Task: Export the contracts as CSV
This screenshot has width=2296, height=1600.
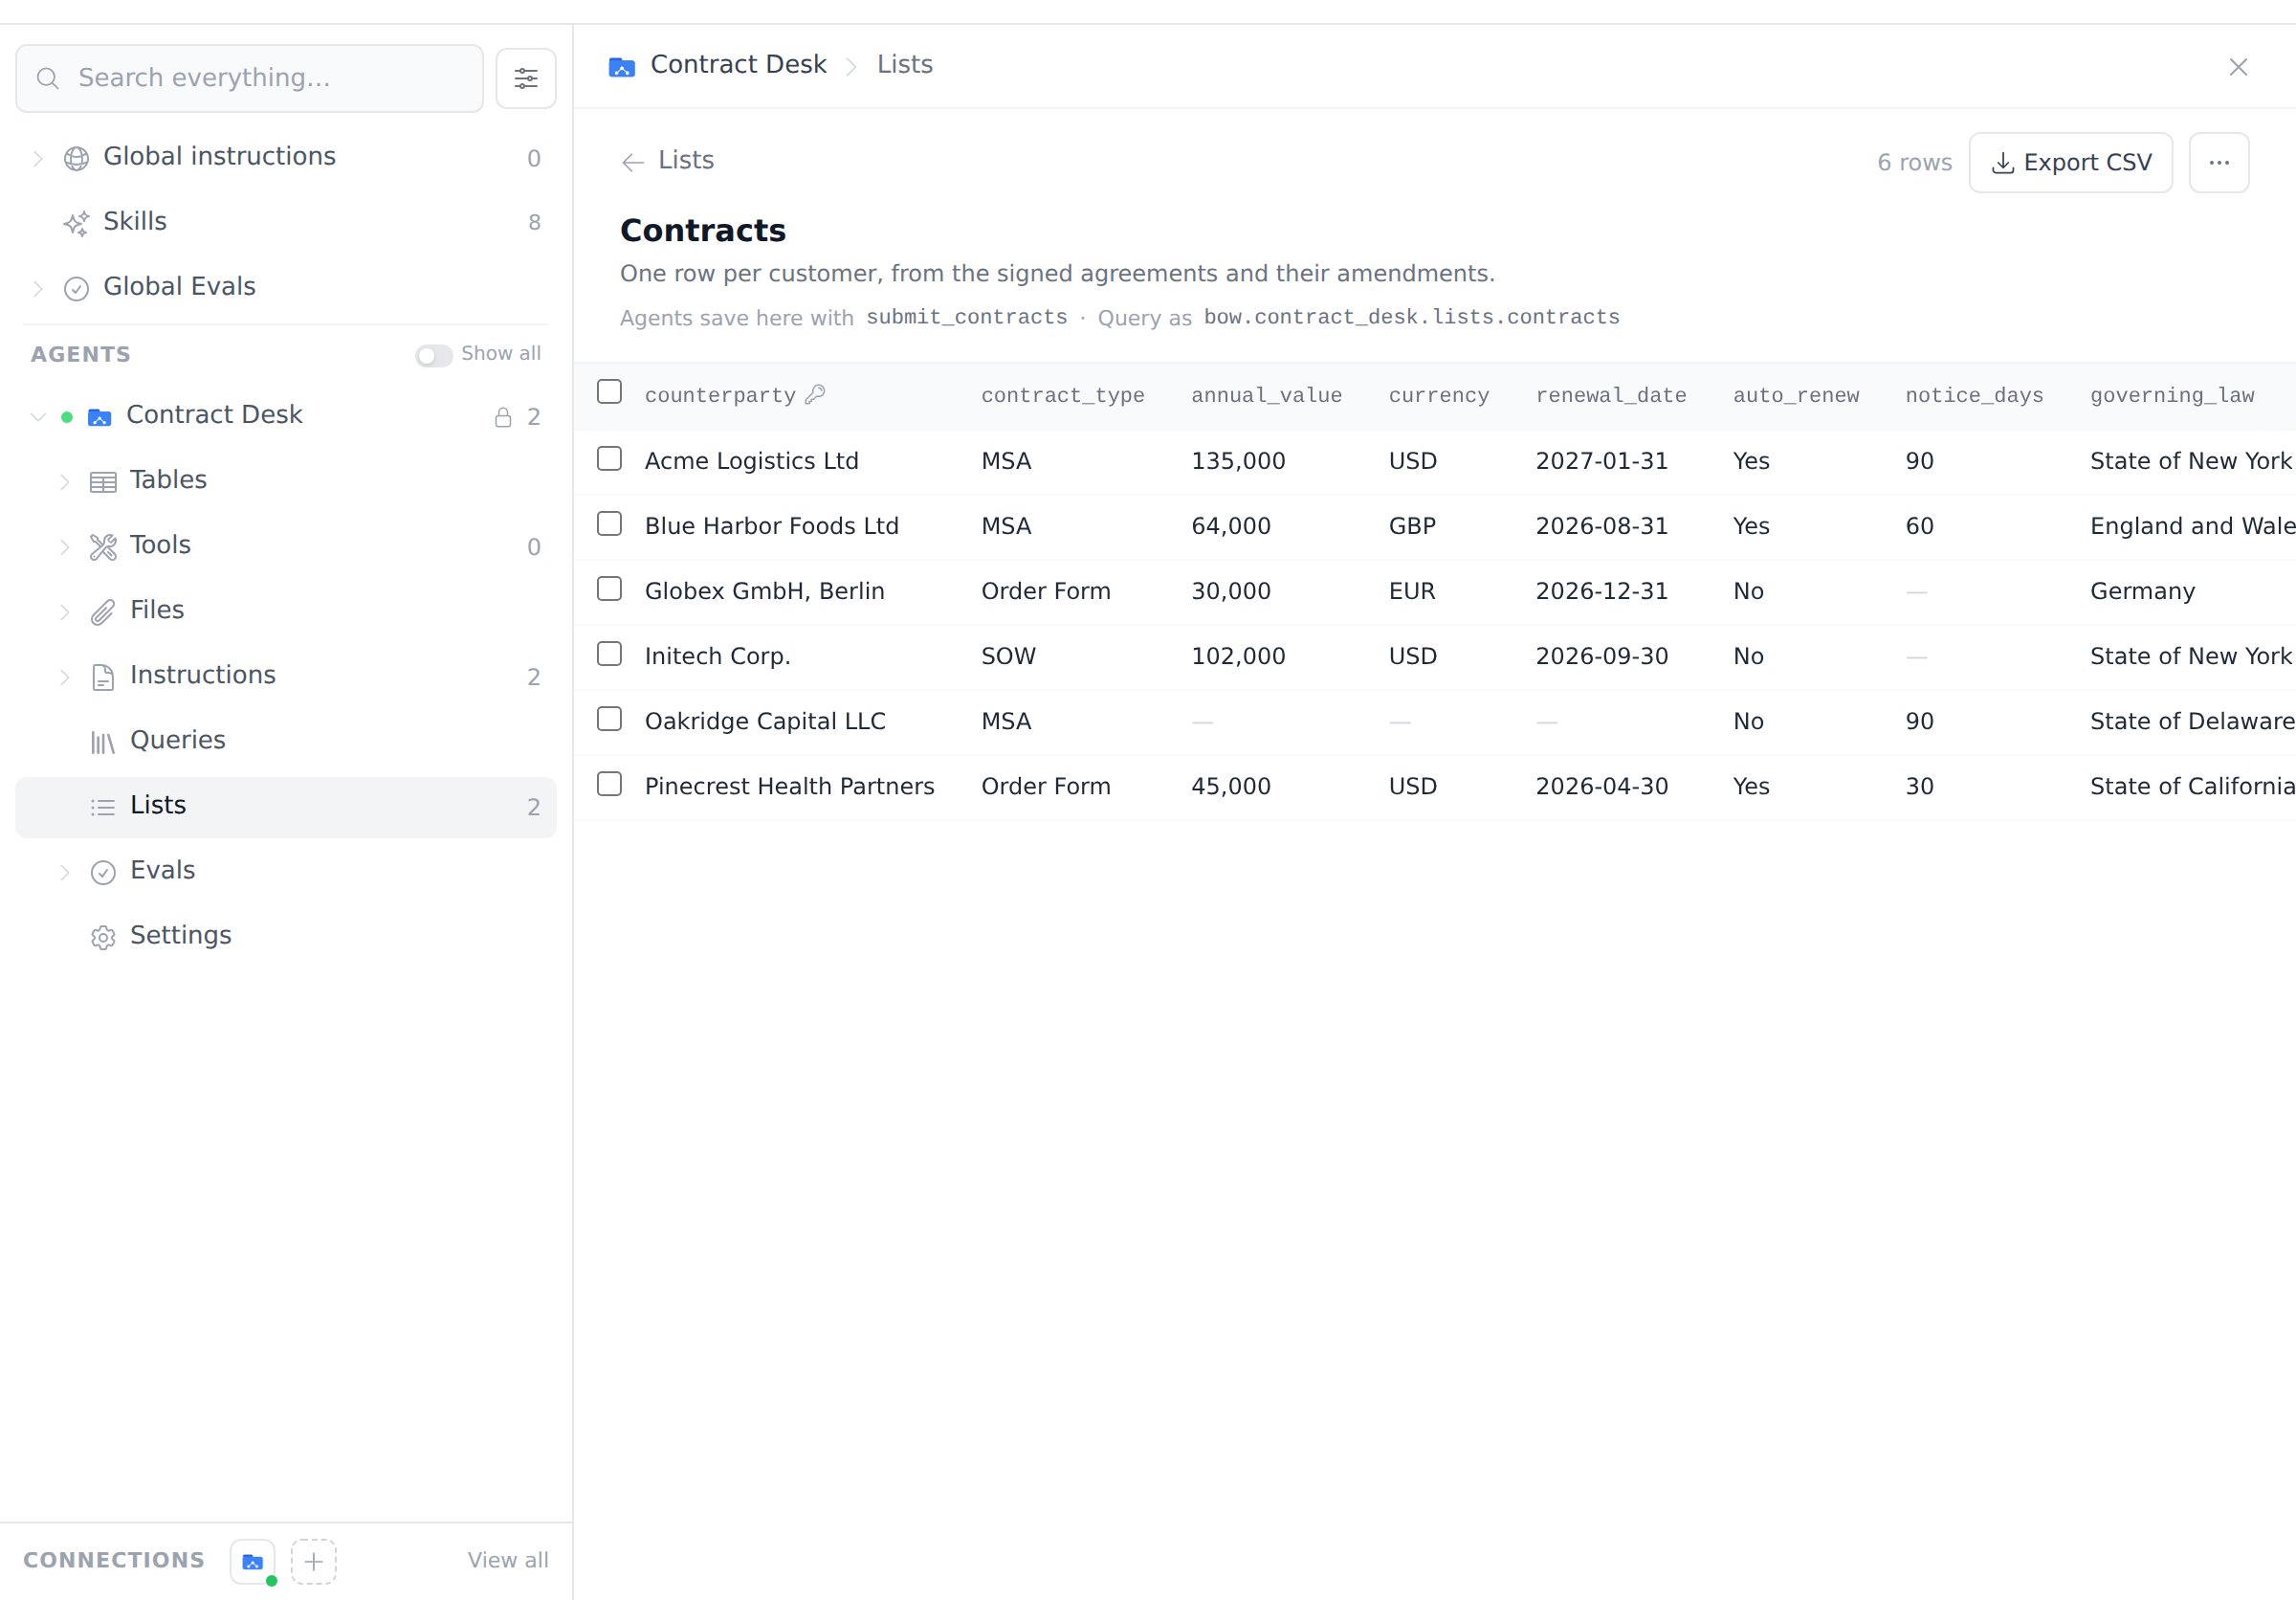Action: coord(2070,162)
